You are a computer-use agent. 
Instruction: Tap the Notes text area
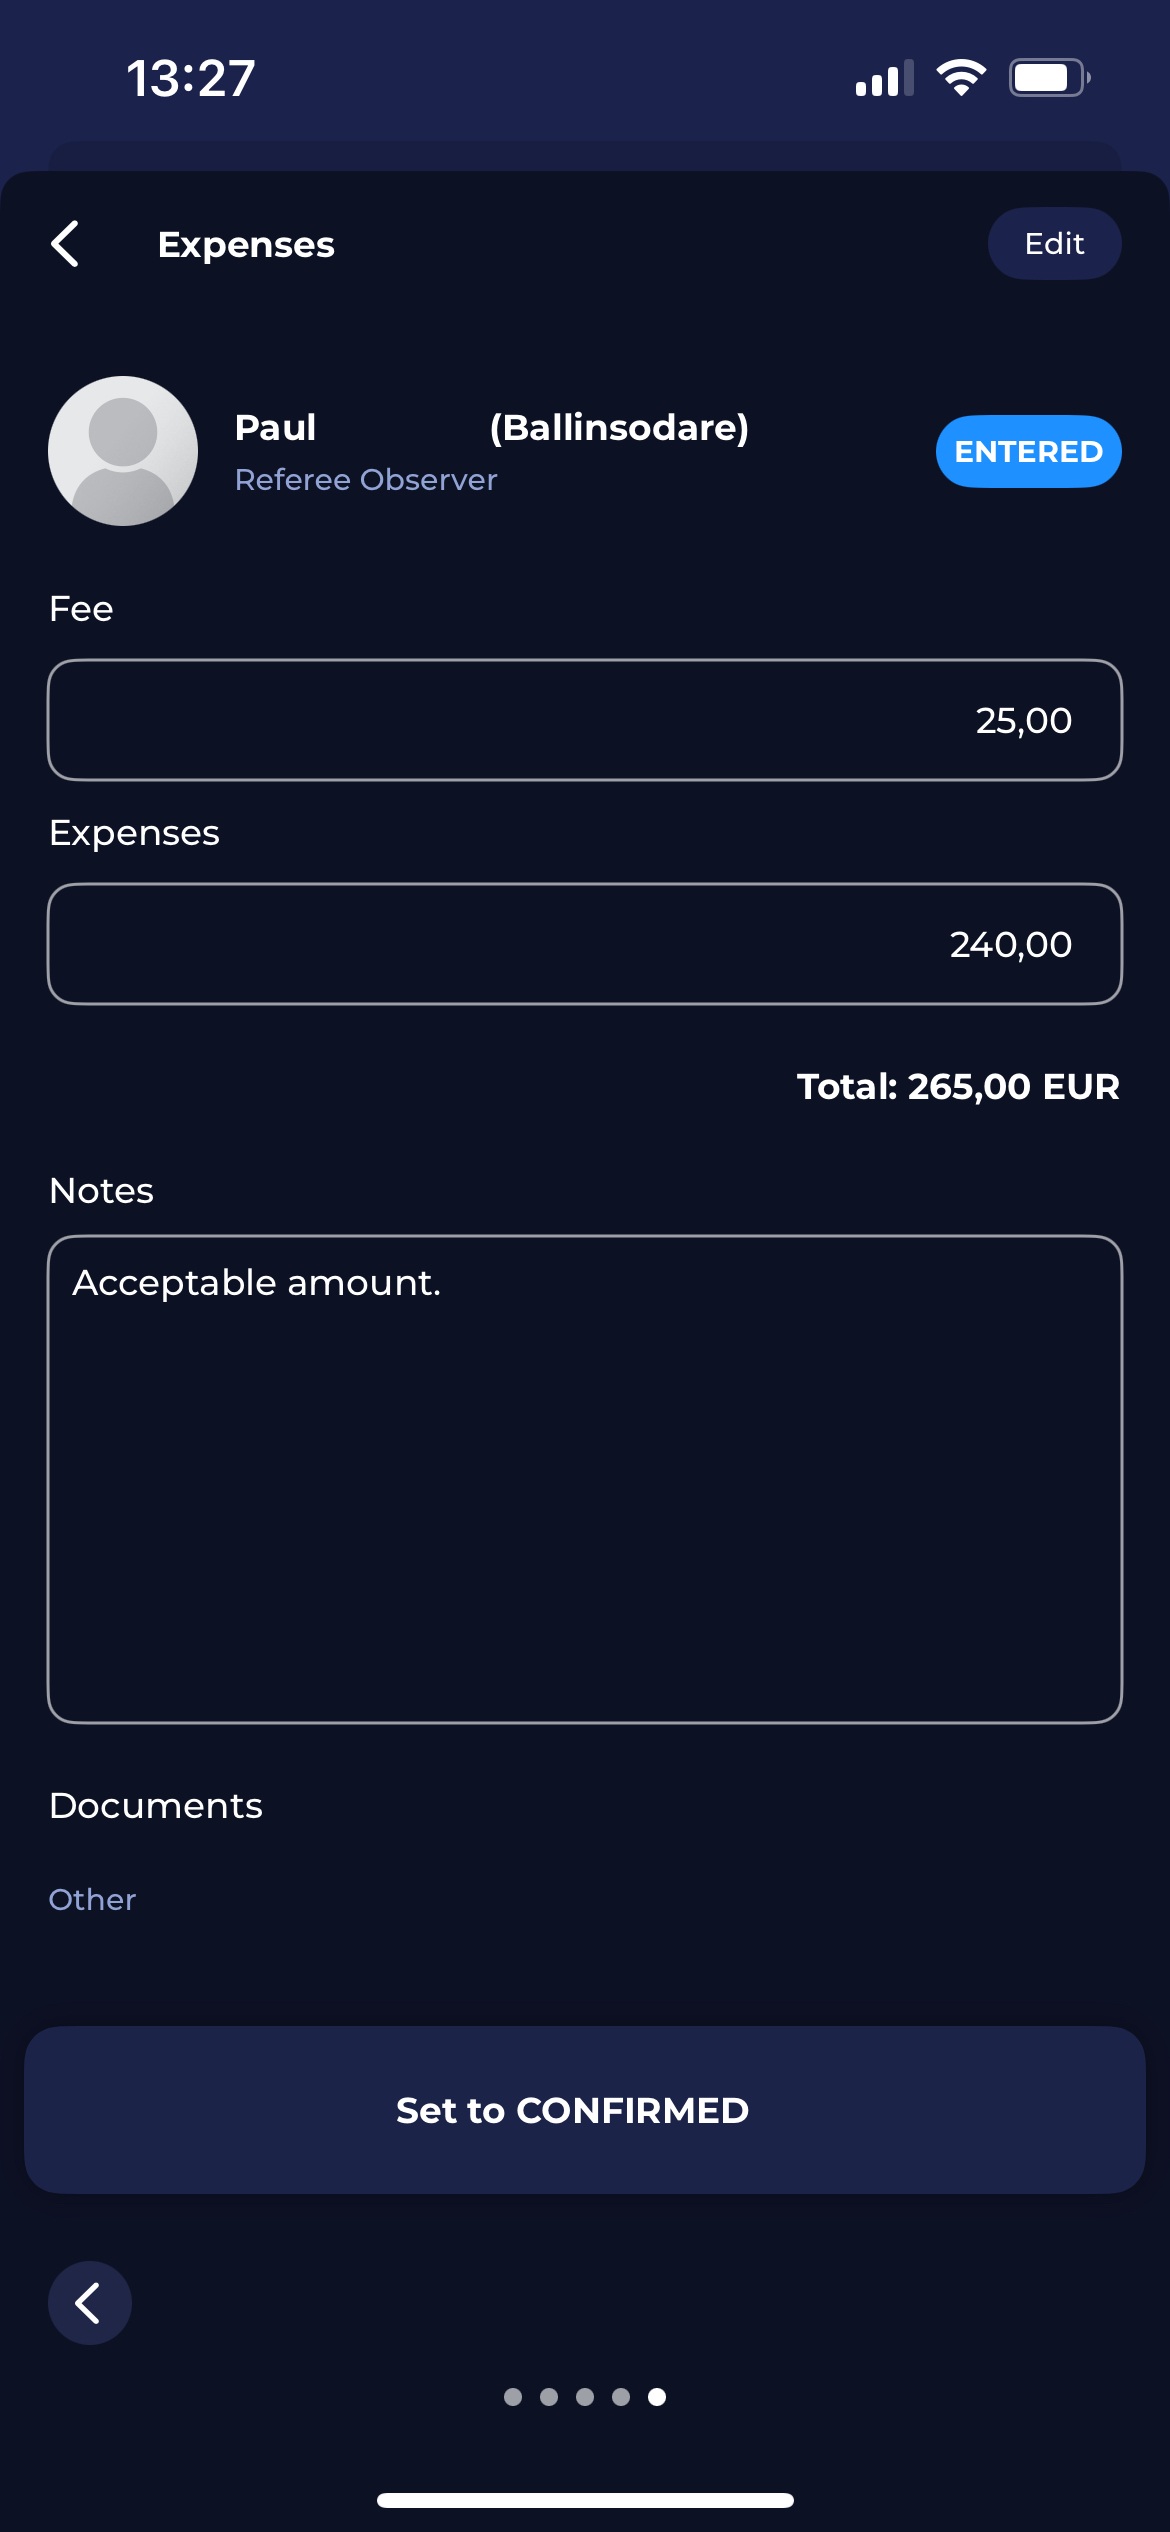point(585,1479)
